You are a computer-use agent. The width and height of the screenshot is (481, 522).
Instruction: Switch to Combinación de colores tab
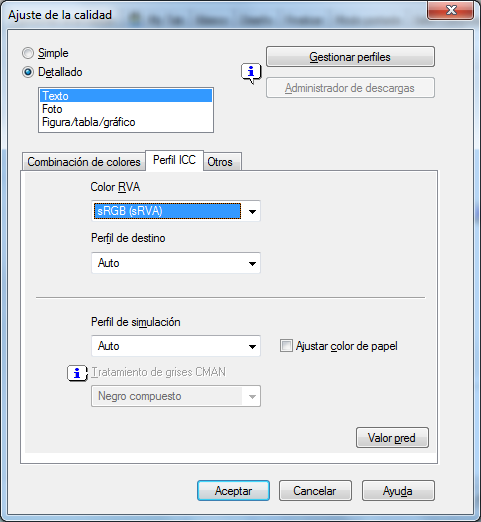point(84,162)
